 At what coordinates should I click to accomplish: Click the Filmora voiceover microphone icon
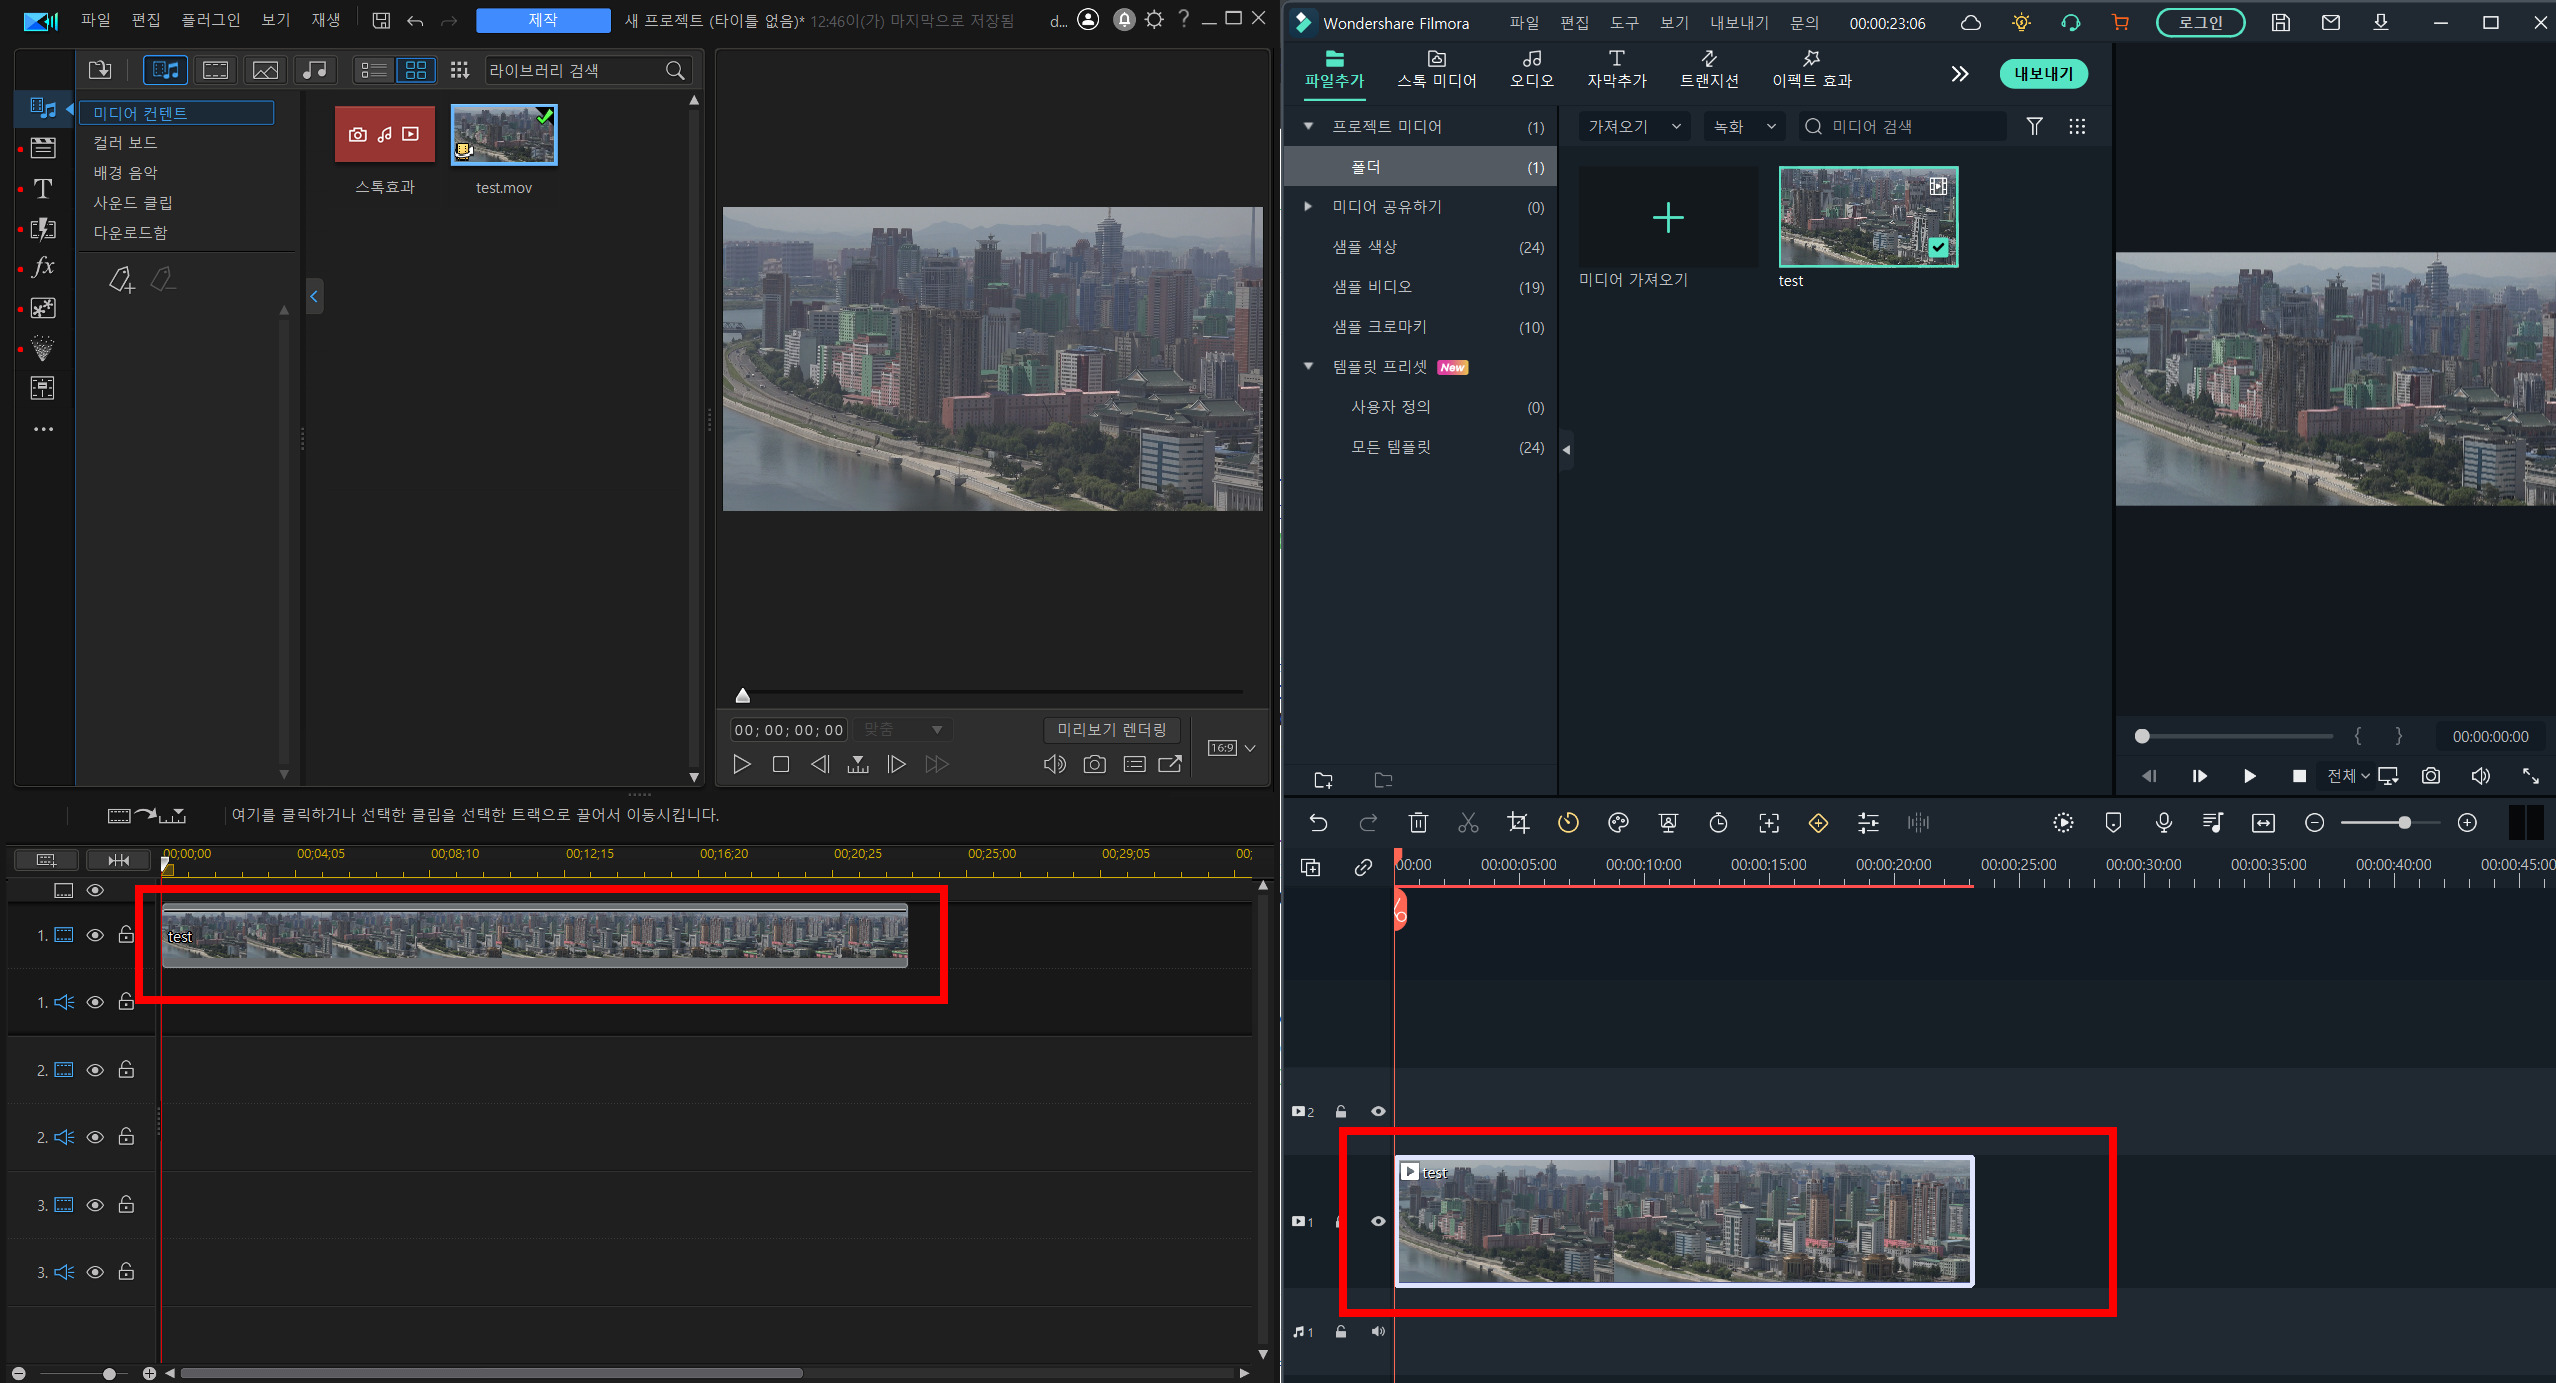tap(2164, 823)
